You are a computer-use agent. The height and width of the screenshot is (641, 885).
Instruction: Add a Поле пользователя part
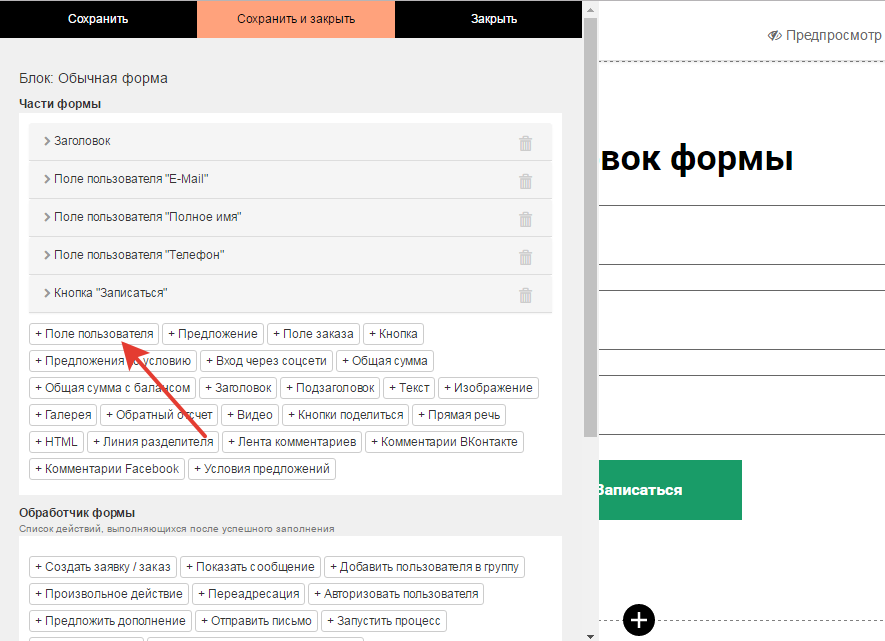(x=94, y=334)
